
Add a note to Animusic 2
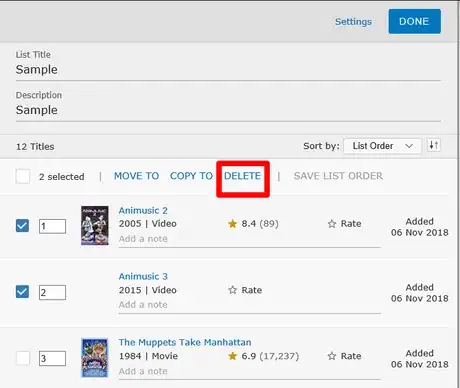pos(249,239)
